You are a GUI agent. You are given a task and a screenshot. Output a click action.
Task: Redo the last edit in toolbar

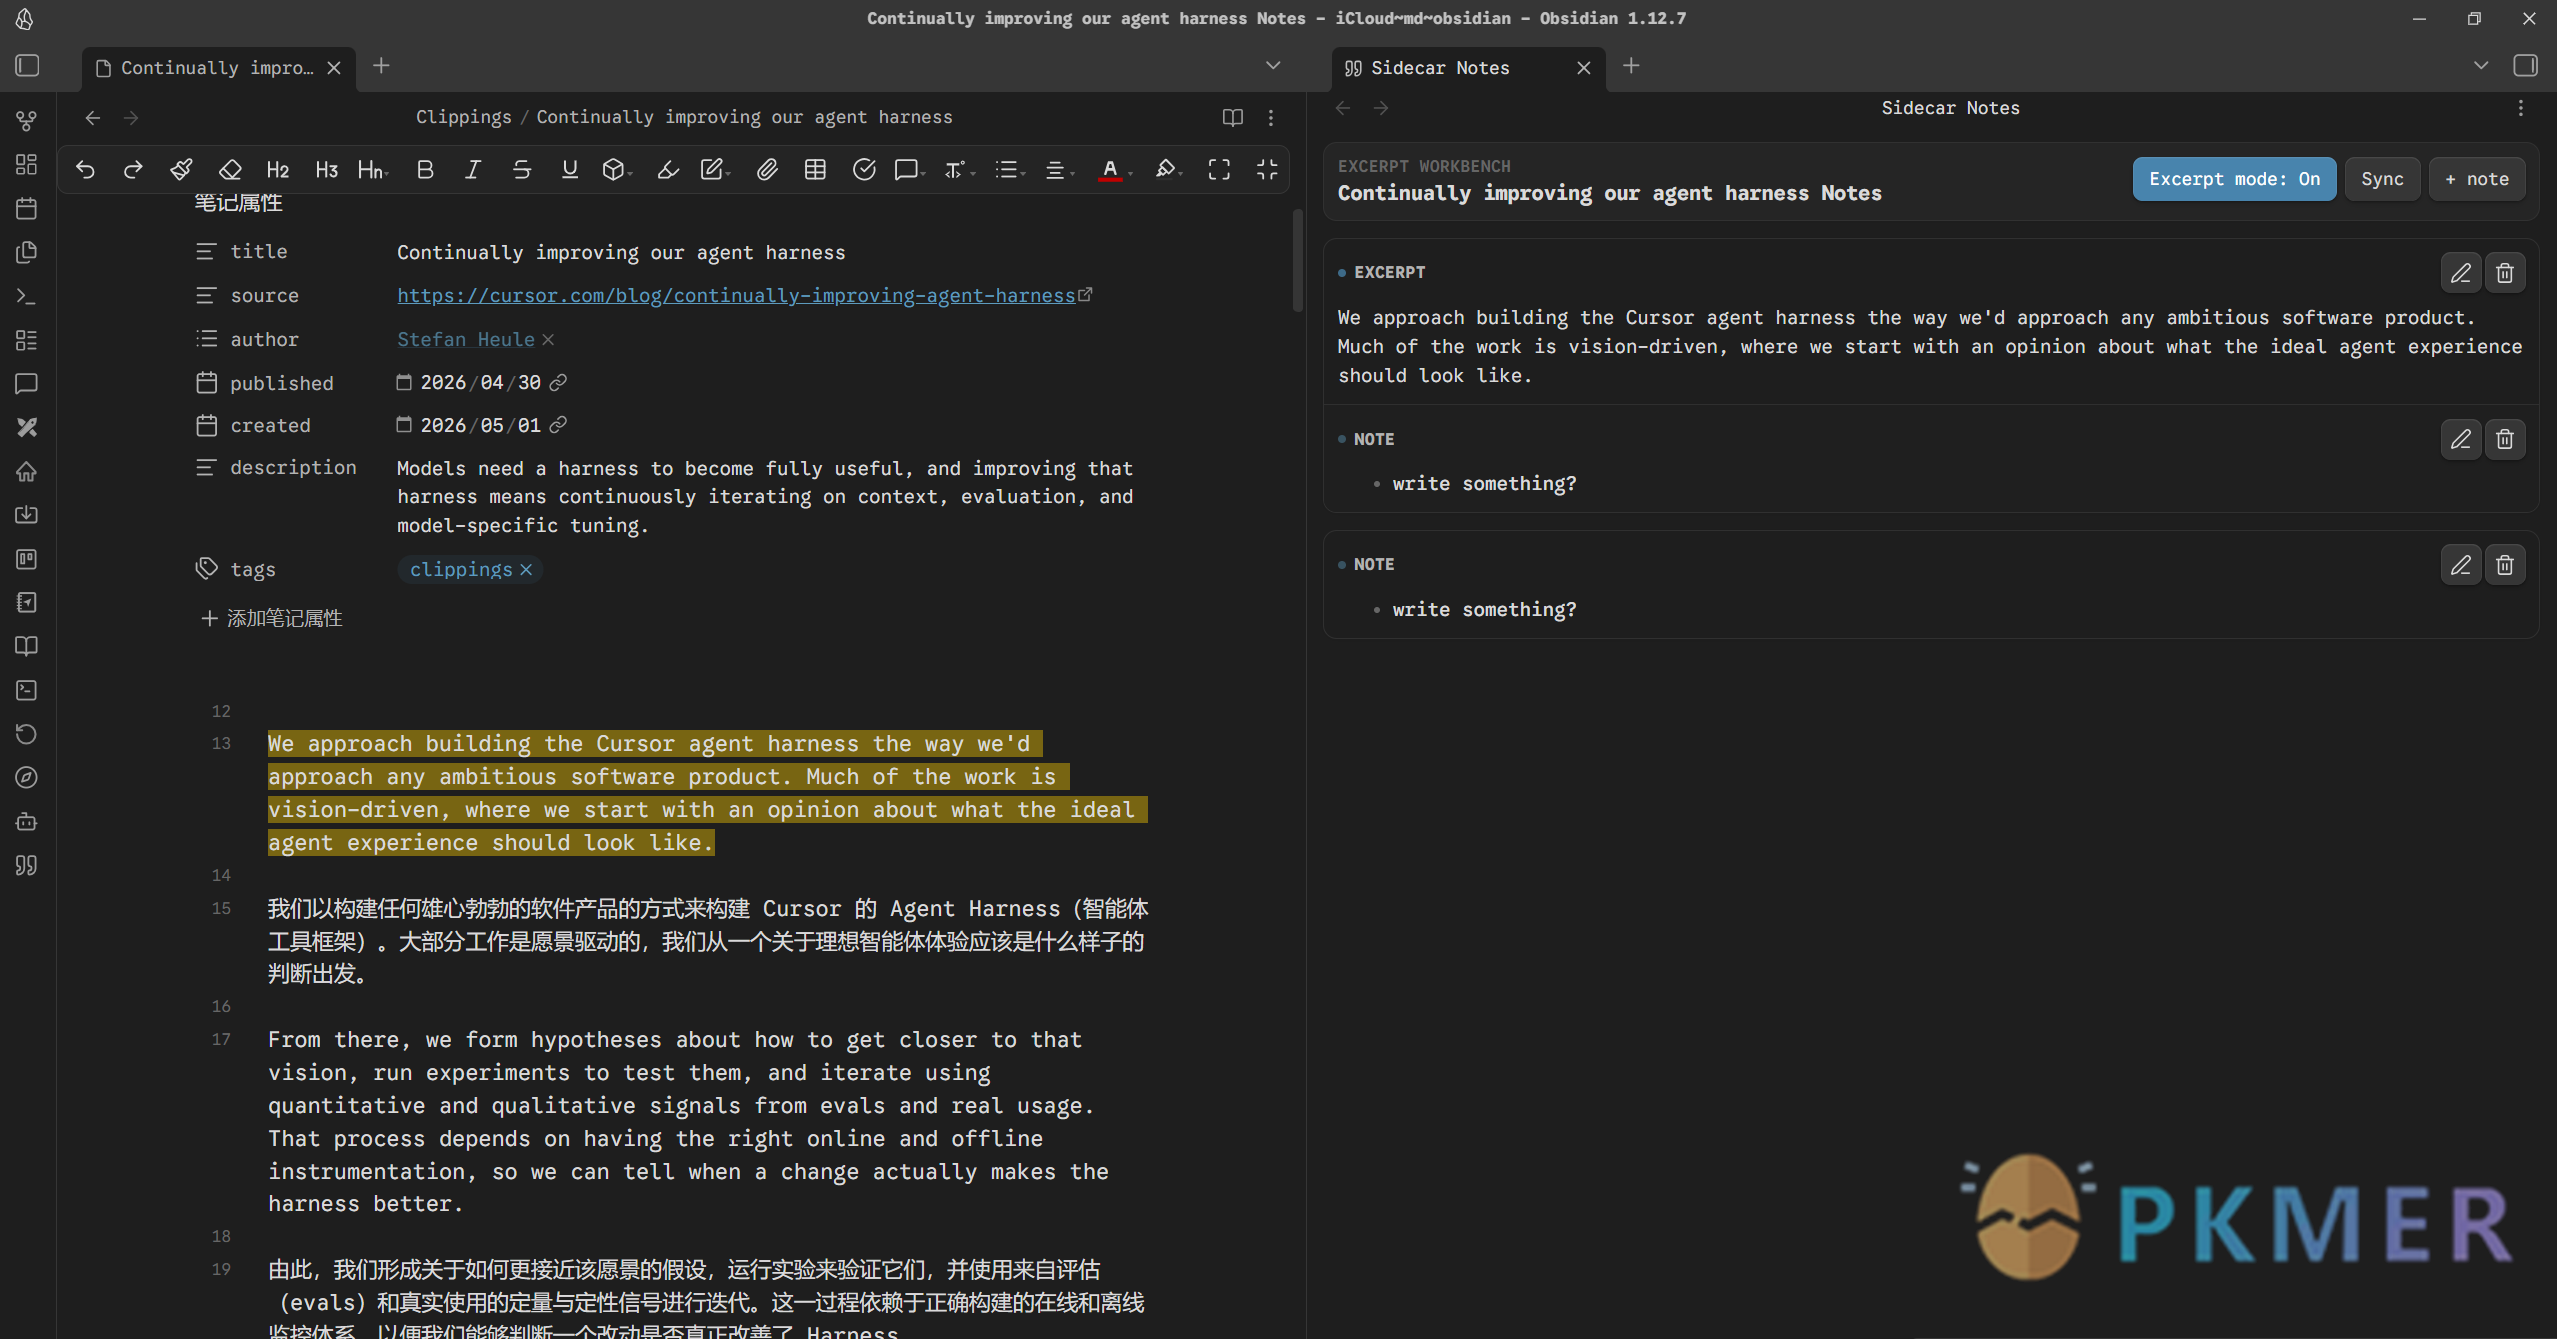pos(133,170)
